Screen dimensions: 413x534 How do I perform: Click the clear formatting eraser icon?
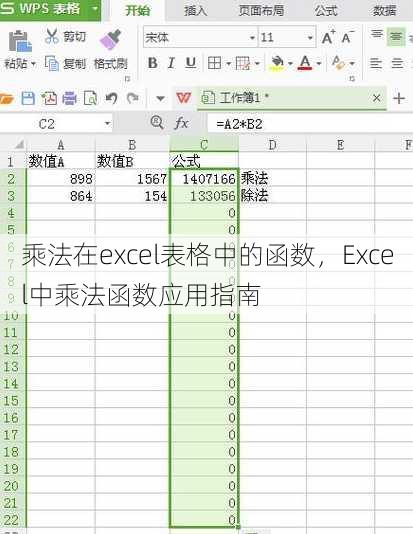point(338,63)
